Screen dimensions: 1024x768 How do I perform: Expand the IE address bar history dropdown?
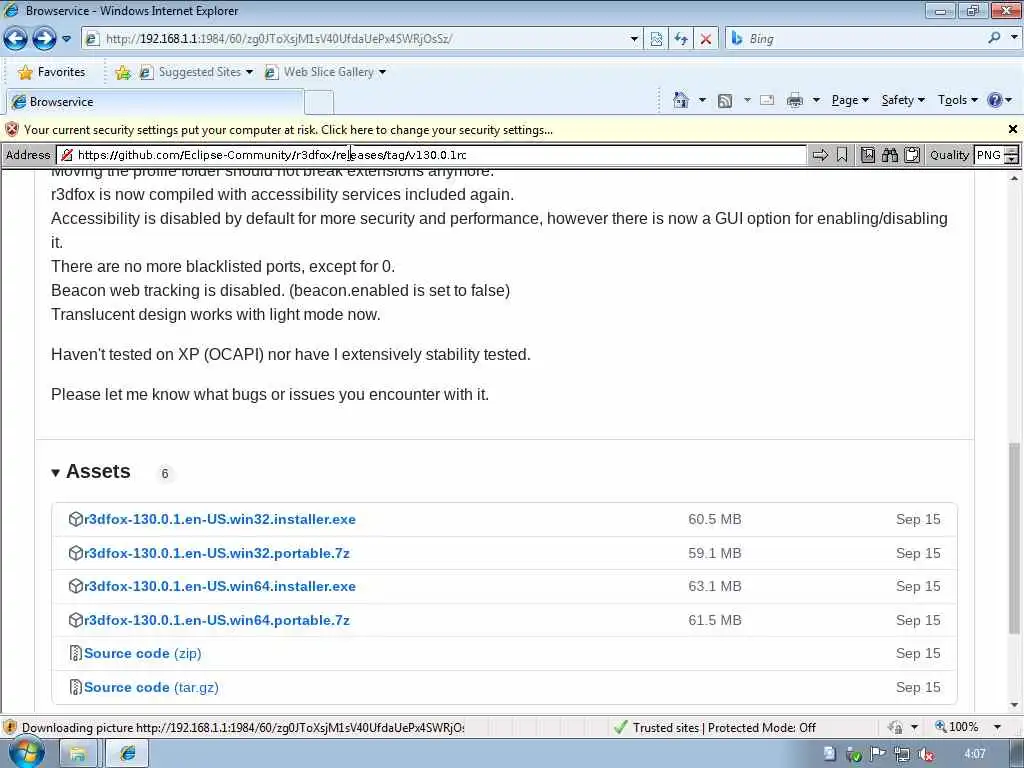click(x=633, y=39)
